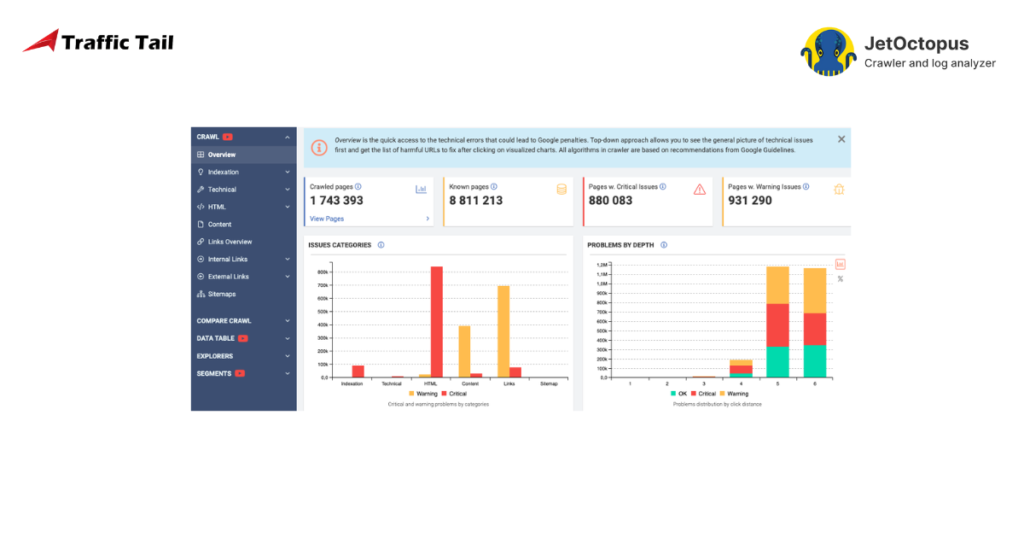Screen dimensions: 1024x538
Task: Select Sitemaps in the sidebar
Action: [221, 294]
